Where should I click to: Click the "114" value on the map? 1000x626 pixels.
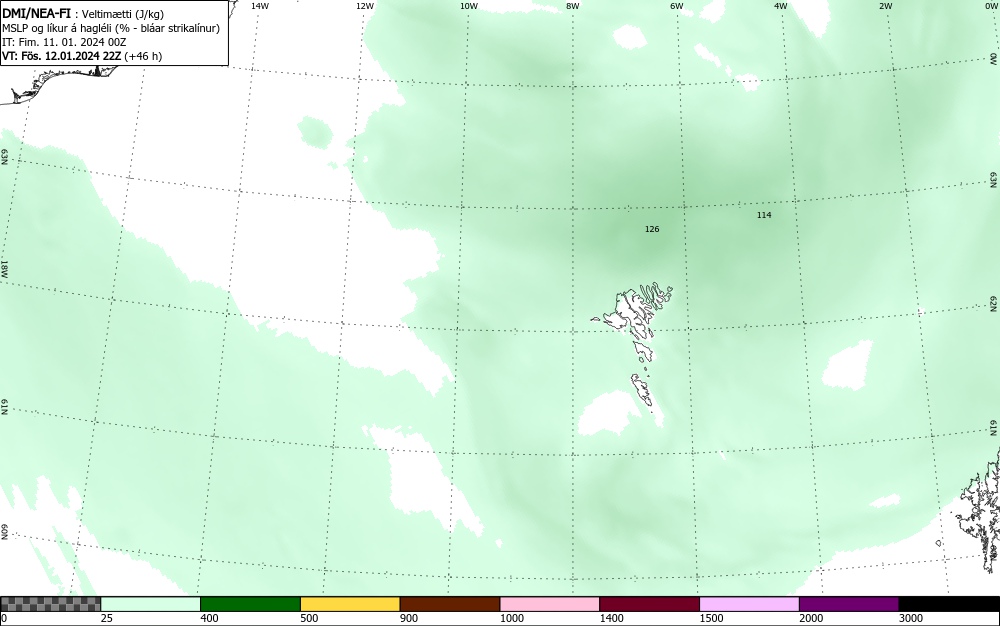click(x=764, y=215)
